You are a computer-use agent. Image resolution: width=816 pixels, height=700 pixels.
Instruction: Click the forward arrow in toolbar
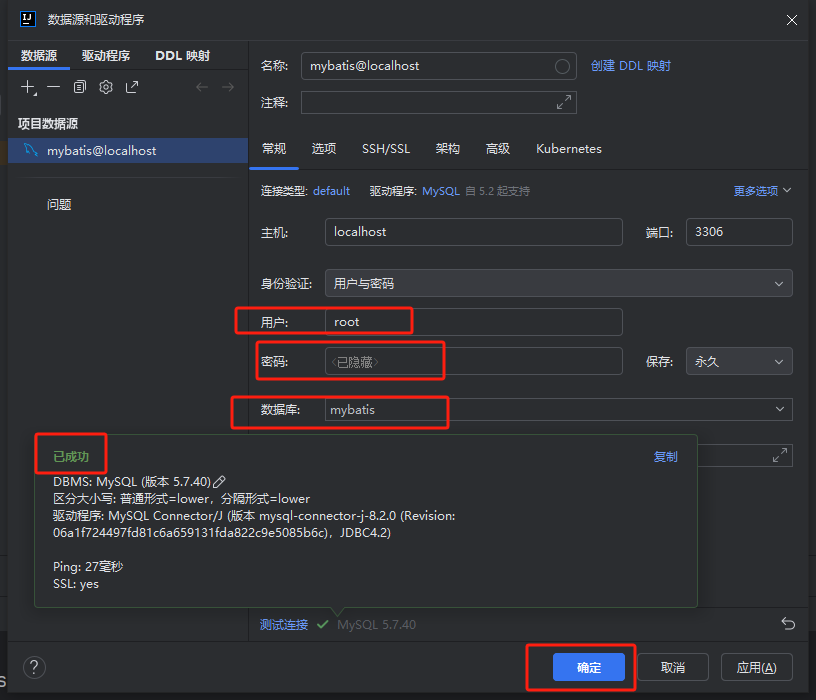[x=228, y=87]
